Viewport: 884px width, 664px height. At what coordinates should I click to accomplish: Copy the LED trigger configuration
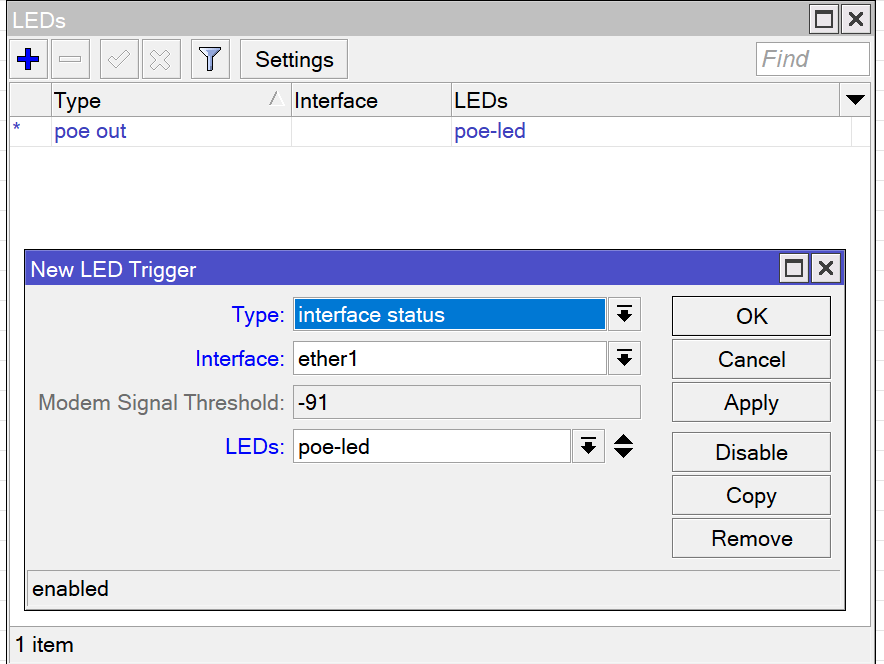point(750,495)
